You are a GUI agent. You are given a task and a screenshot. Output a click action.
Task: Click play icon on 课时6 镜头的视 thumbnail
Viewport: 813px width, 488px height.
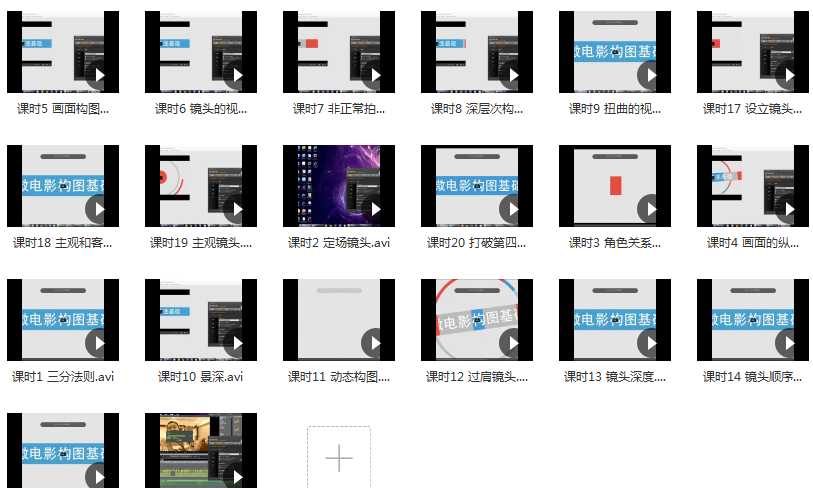tap(236, 76)
